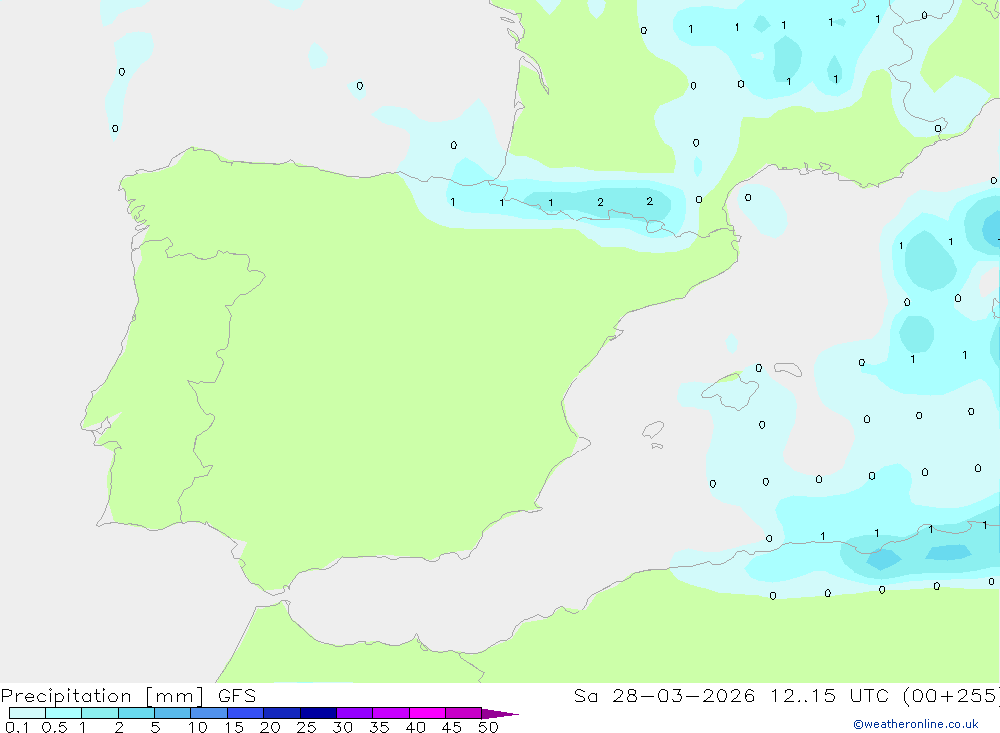The height and width of the screenshot is (733, 1000).
Task: Pick the 15–20 mm legend swatch
Action: click(x=246, y=713)
